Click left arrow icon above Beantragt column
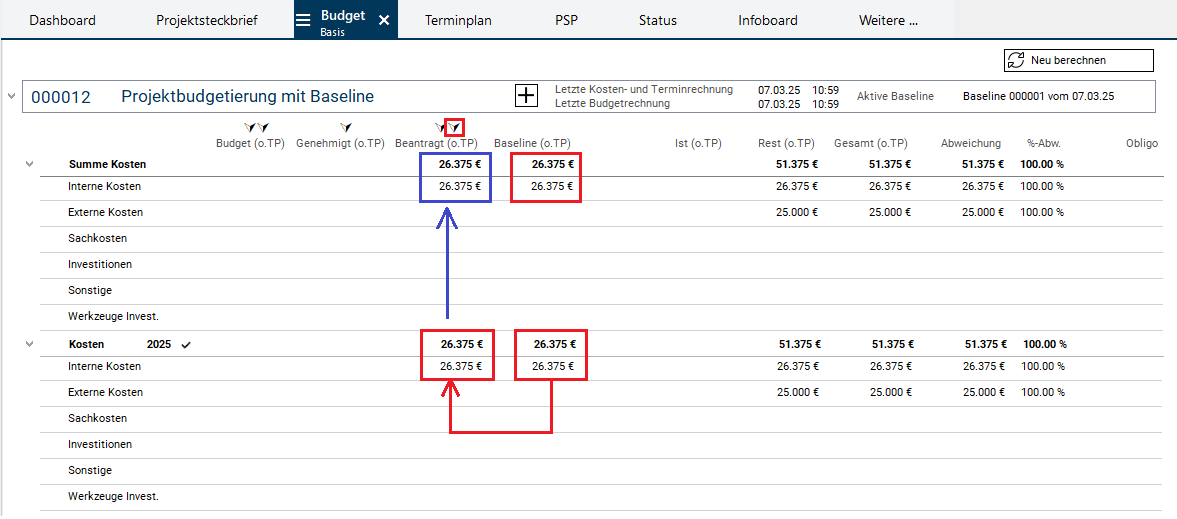This screenshot has height=519, width=1177. coord(441,127)
